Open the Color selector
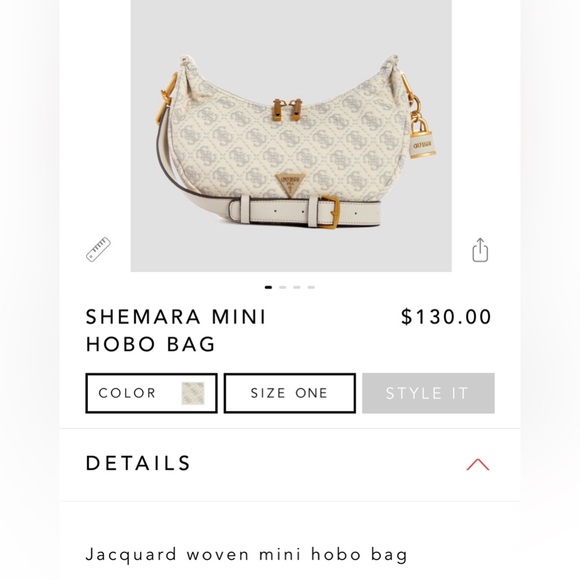This screenshot has height=580, width=580. pos(151,393)
